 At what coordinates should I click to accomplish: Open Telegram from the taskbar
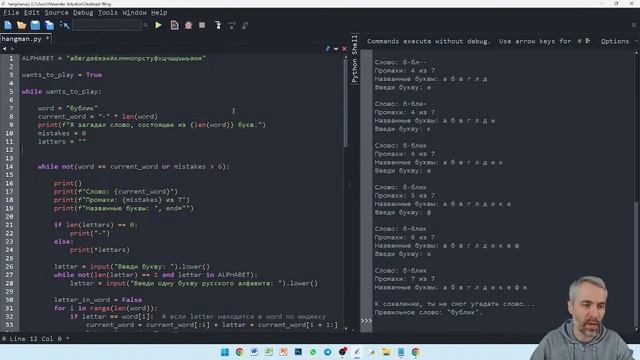point(327,352)
